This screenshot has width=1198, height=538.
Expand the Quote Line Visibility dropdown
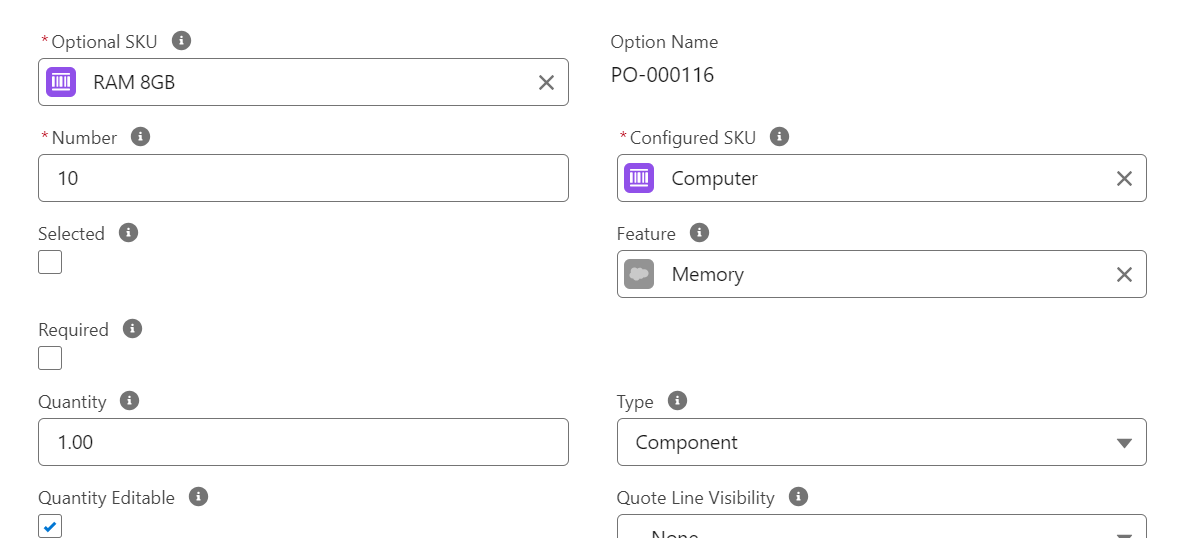point(881,528)
